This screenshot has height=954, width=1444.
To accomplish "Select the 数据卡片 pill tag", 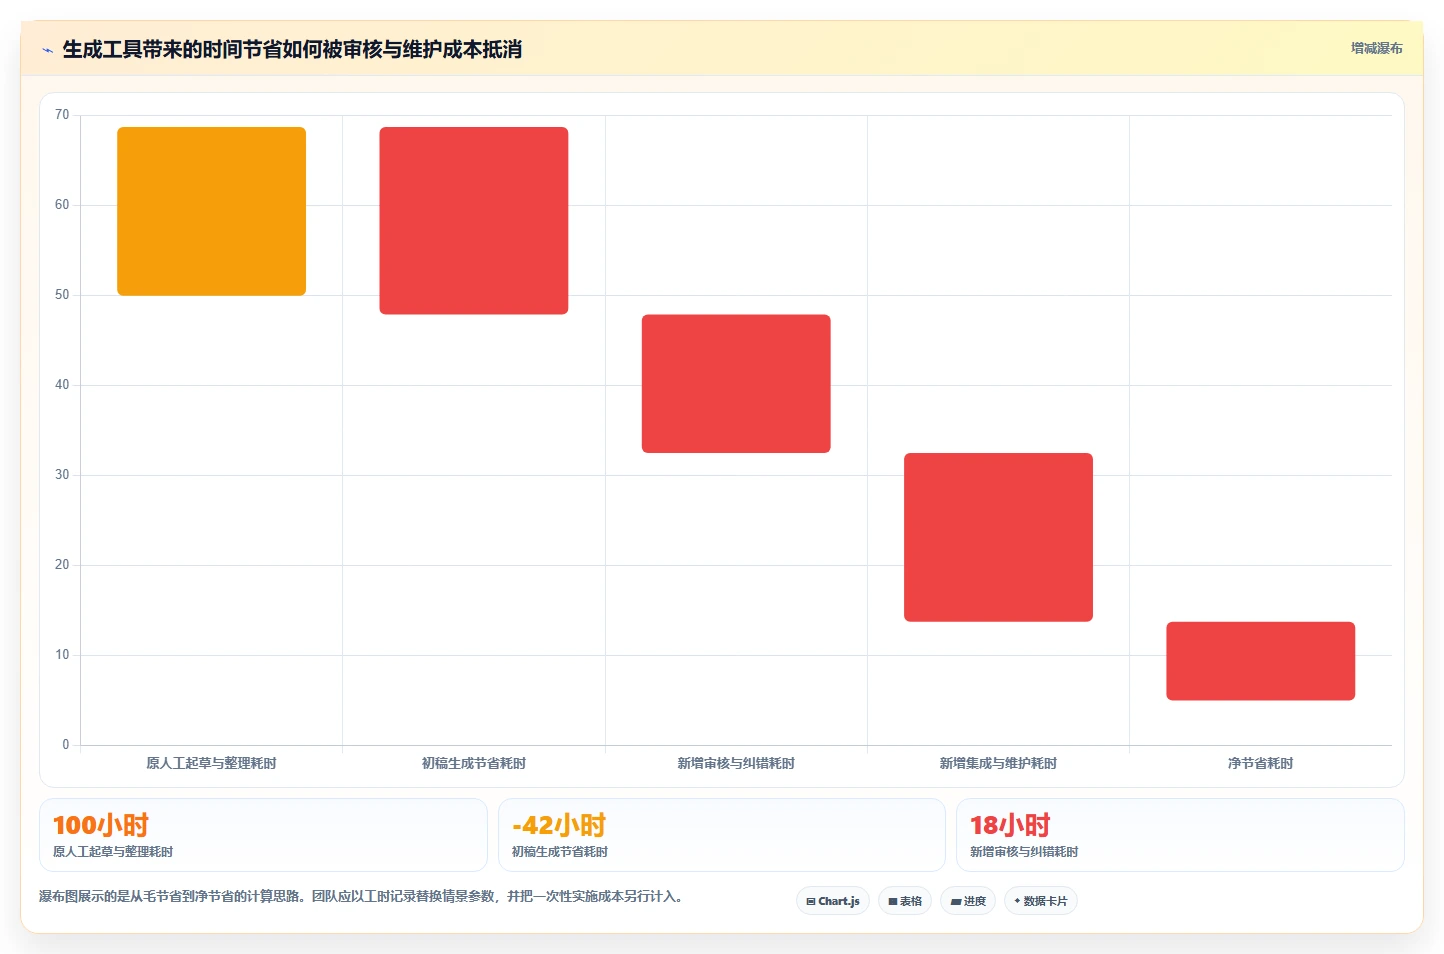I will tap(1041, 901).
